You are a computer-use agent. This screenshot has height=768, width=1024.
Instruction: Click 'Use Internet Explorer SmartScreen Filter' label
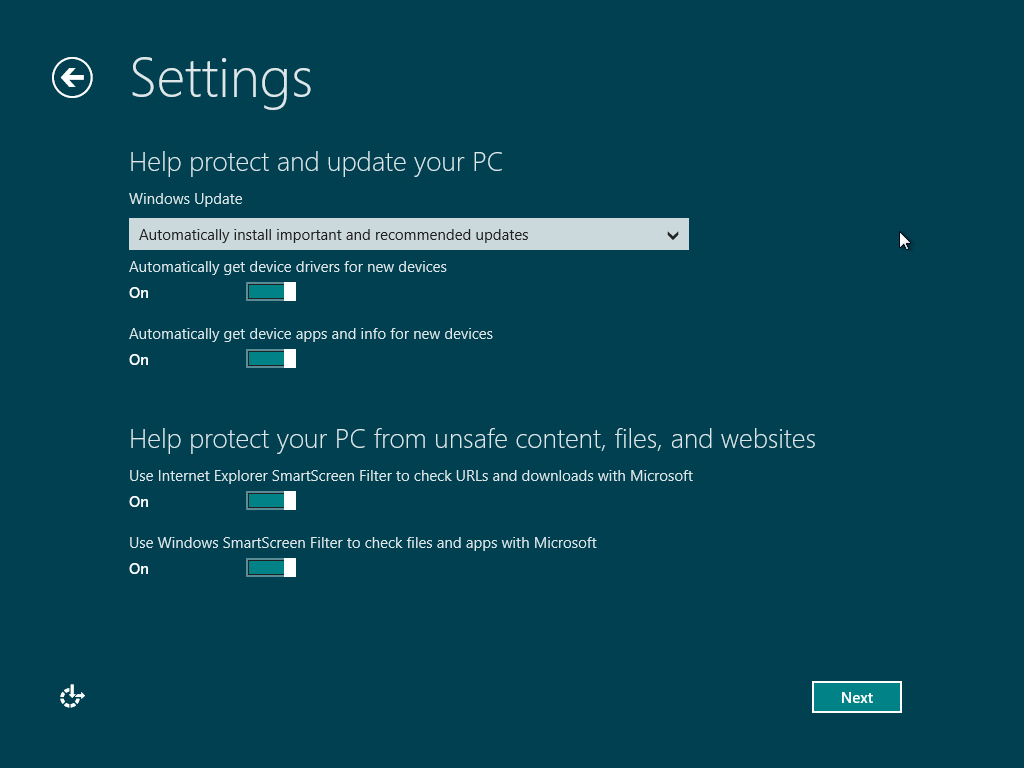point(411,476)
